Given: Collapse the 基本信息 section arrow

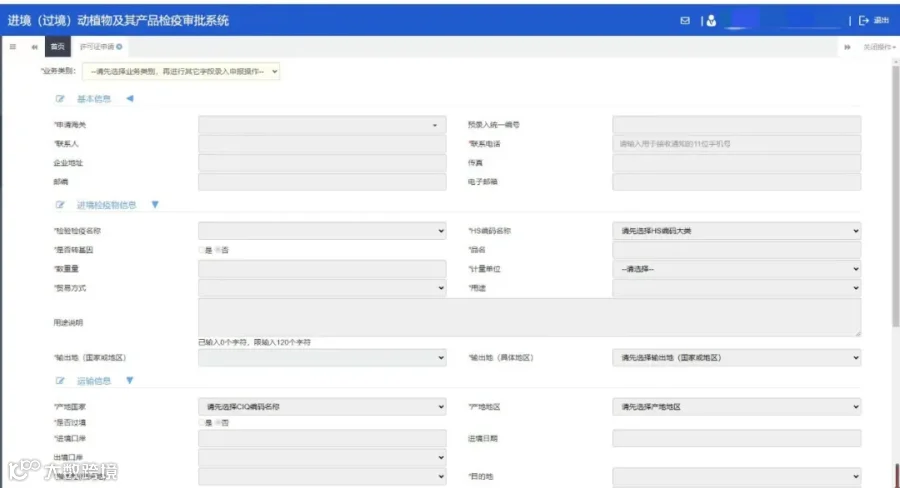Looking at the screenshot, I should pyautogui.click(x=130, y=98).
